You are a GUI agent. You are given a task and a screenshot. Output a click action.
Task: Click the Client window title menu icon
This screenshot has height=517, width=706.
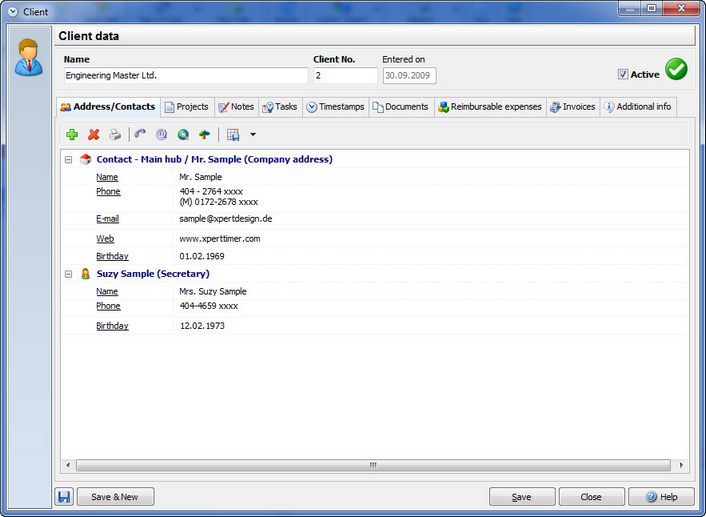[13, 12]
